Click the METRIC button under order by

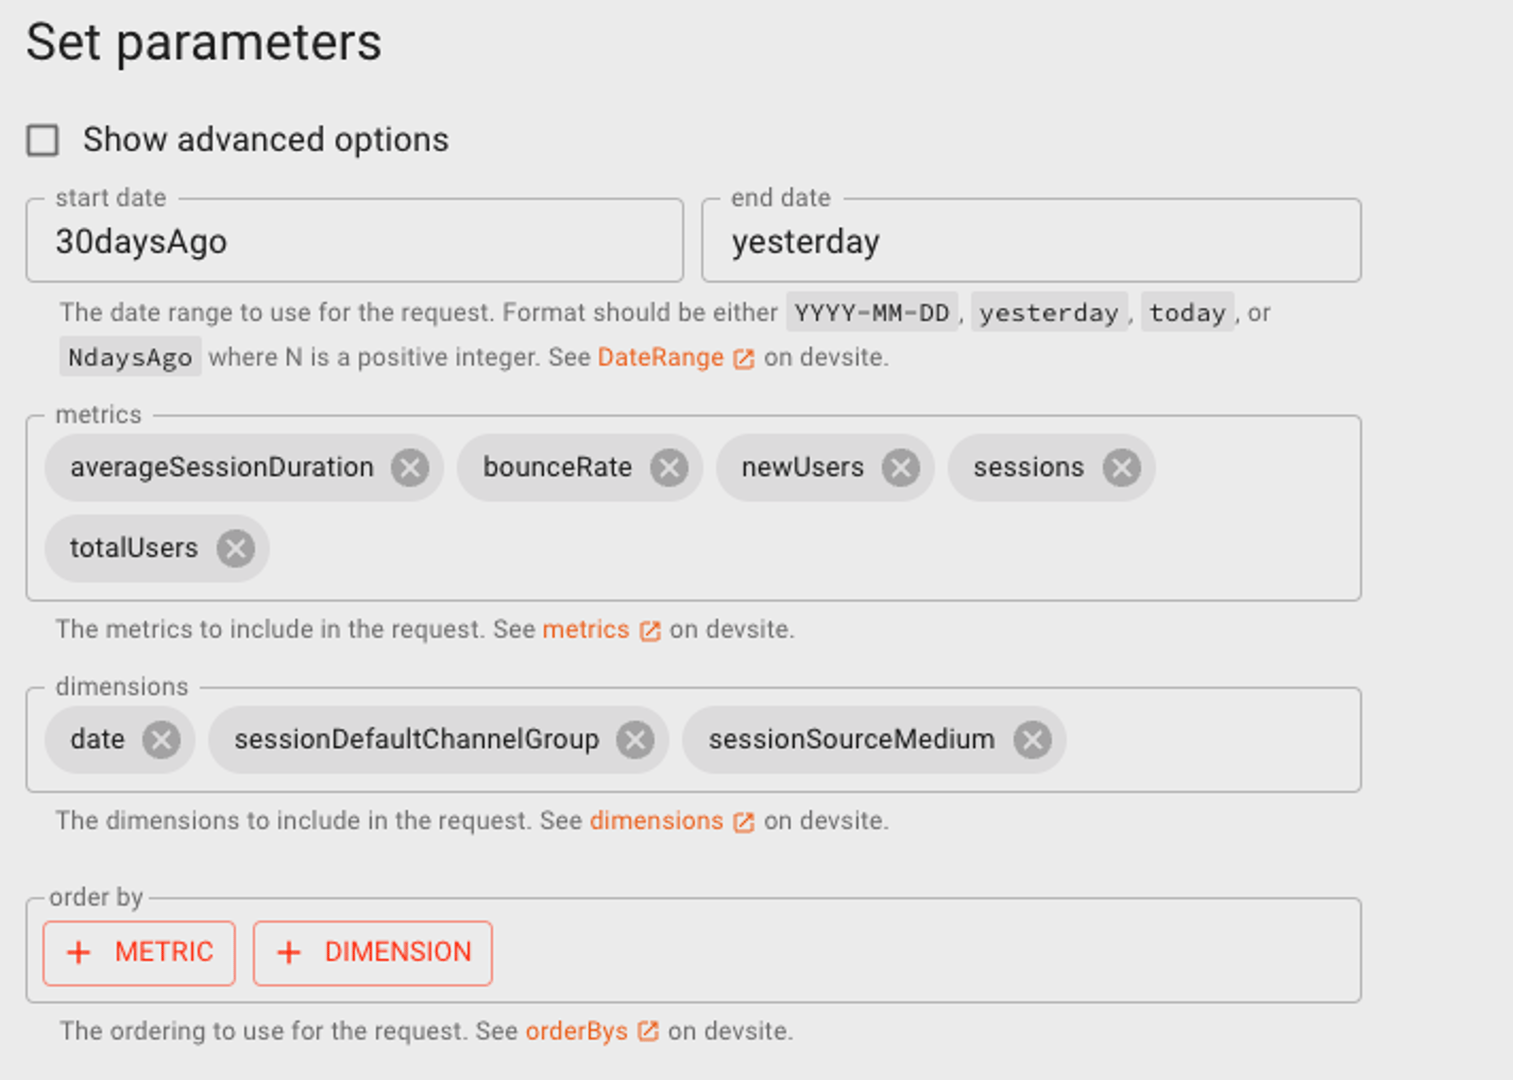pos(138,952)
